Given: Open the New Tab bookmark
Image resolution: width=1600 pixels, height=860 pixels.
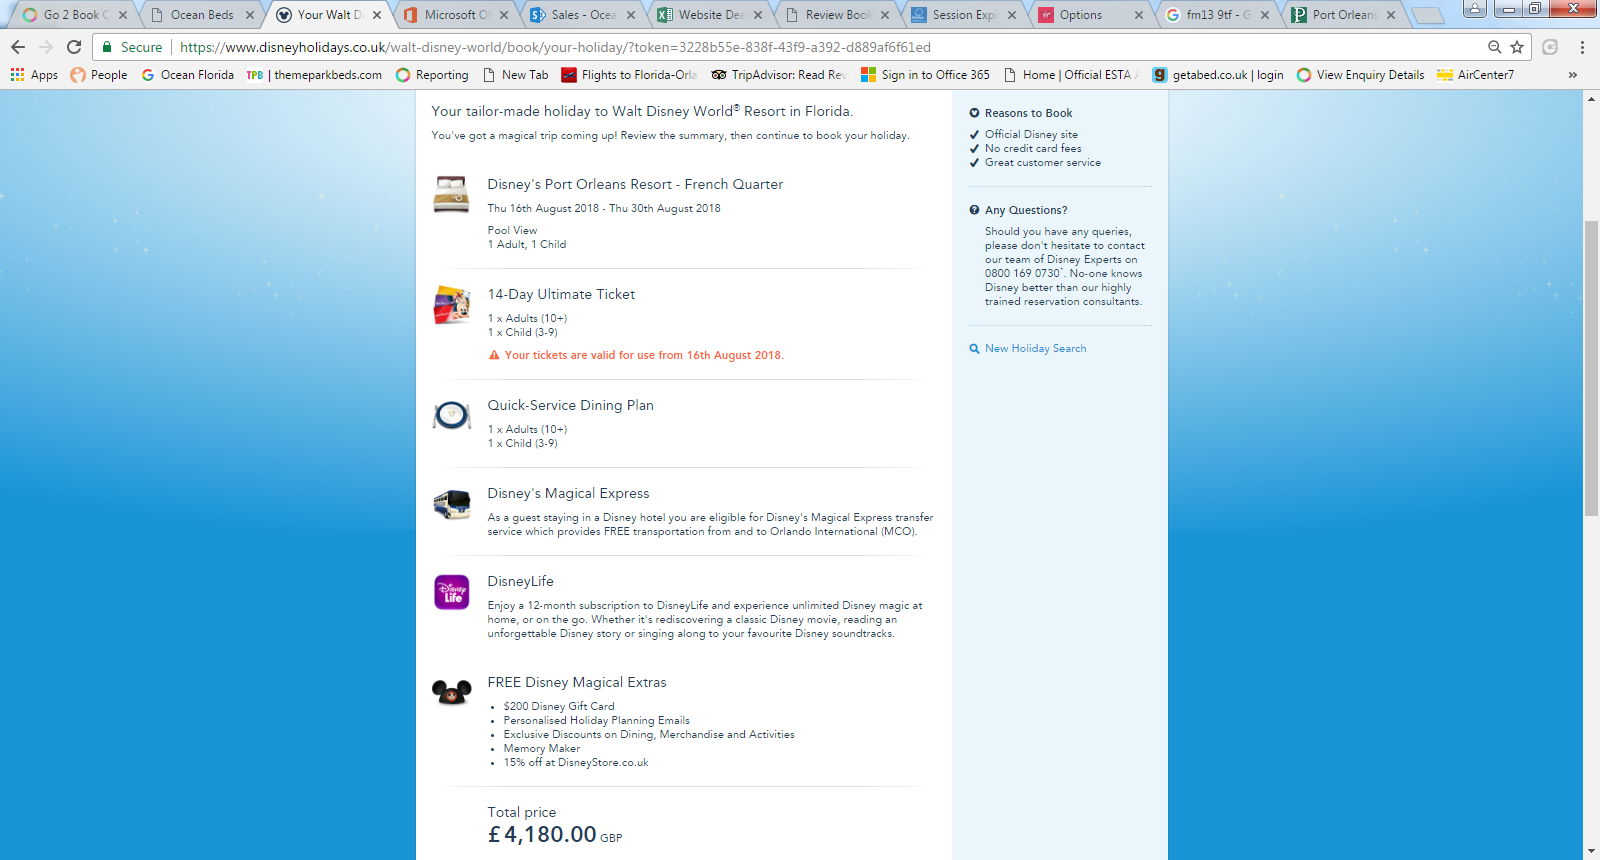Looking at the screenshot, I should point(516,75).
